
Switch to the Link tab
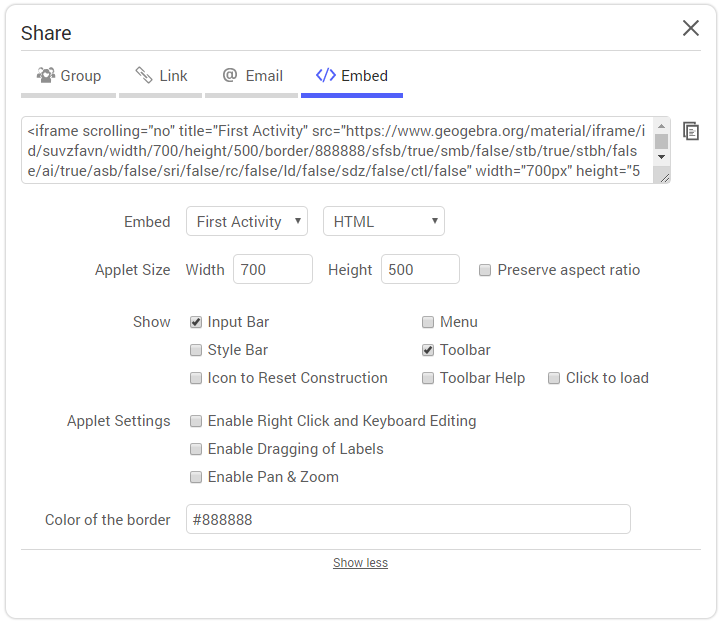pyautogui.click(x=161, y=76)
